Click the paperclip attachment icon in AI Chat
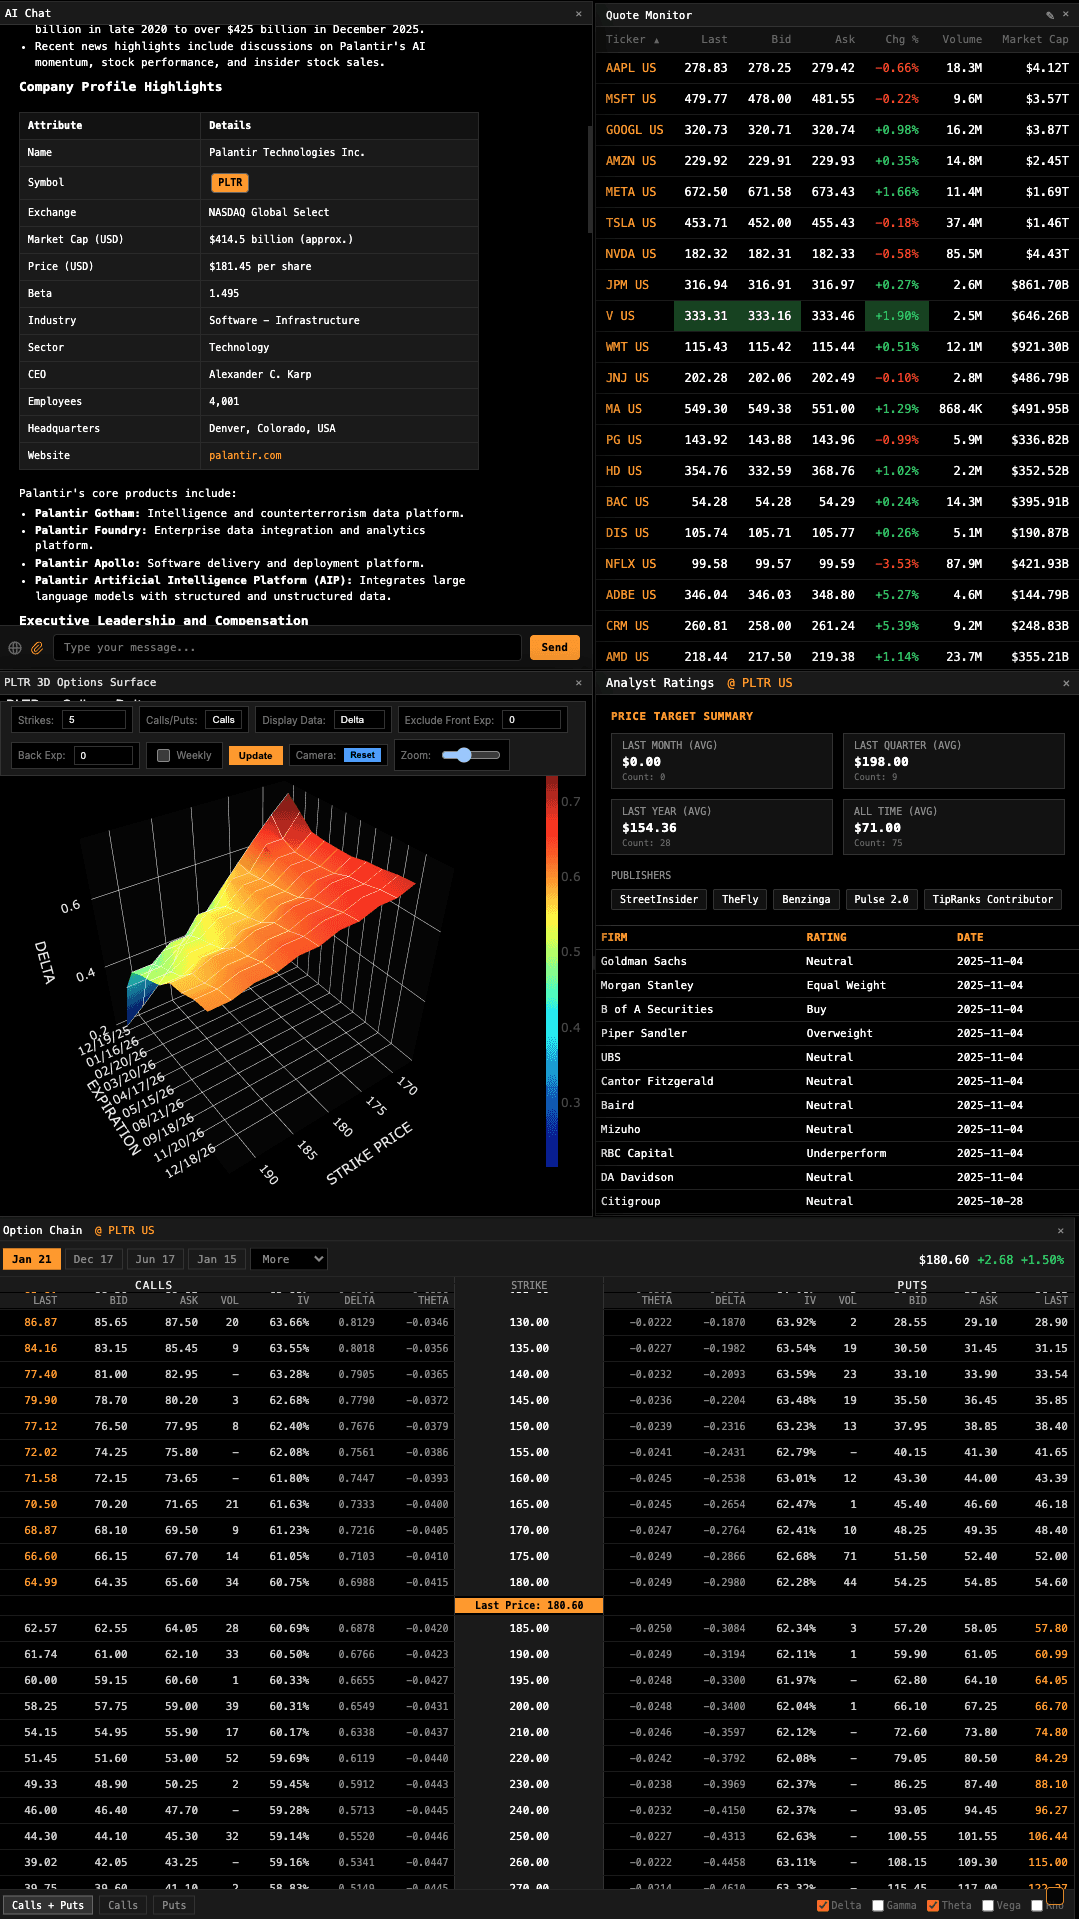 (37, 648)
